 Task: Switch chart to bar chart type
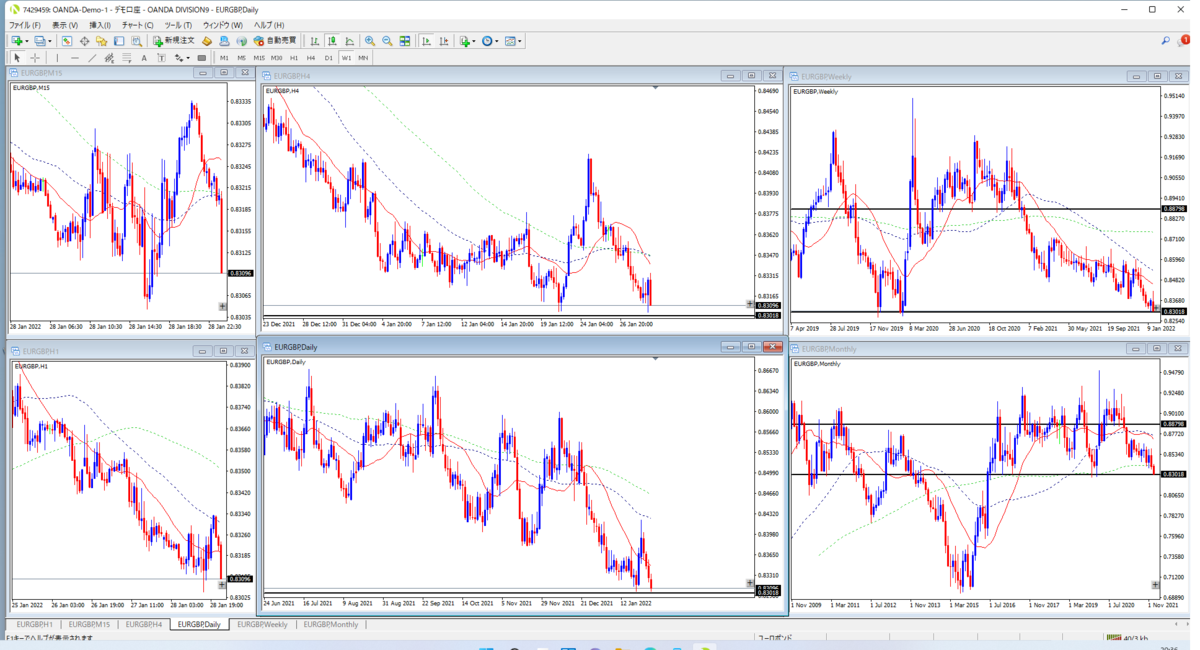[314, 41]
